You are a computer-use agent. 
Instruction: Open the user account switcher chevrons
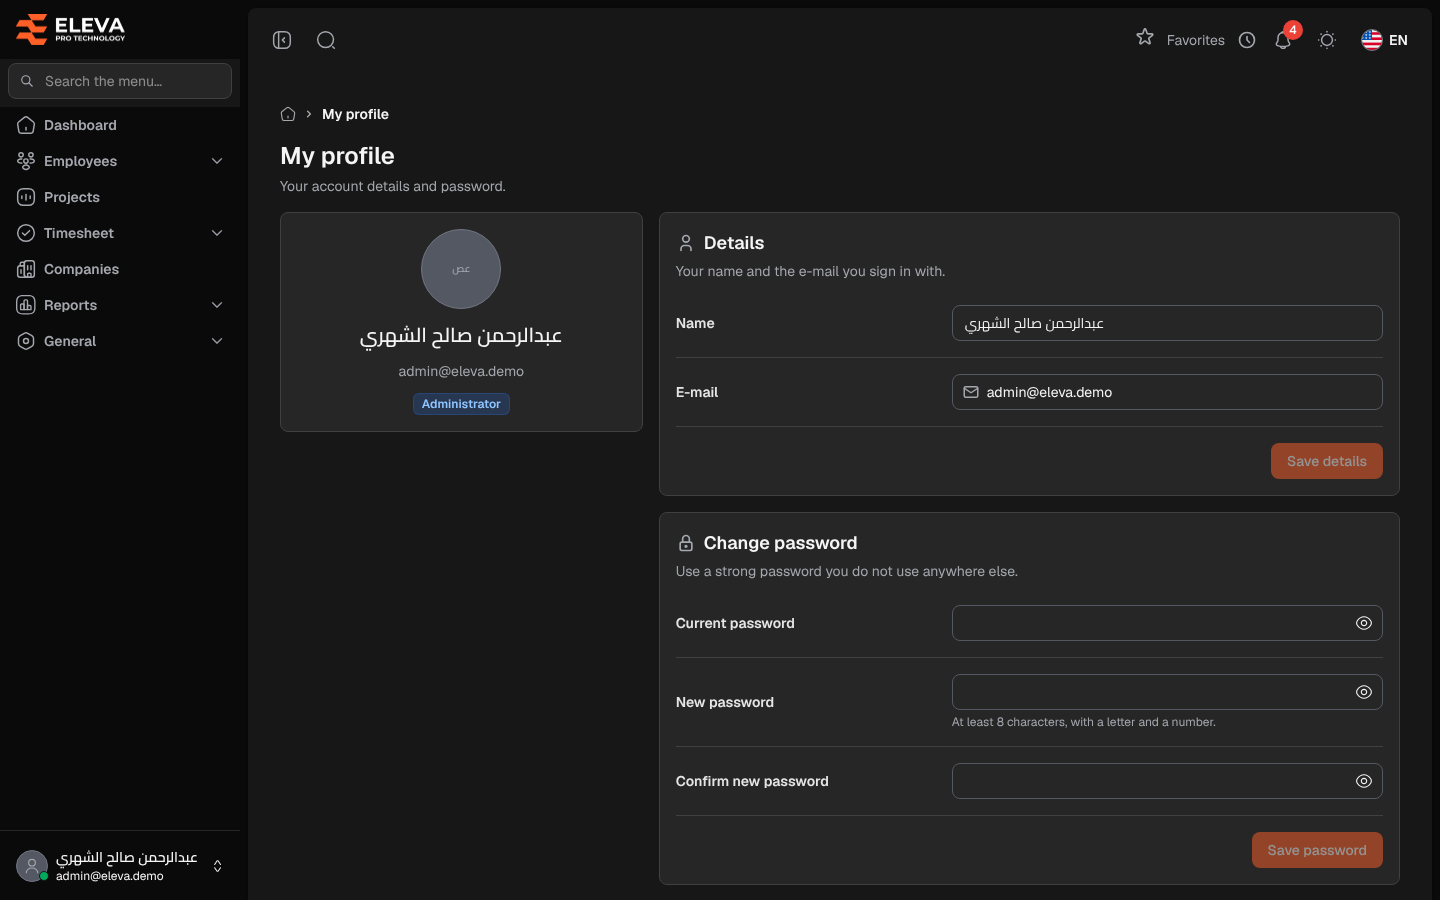tap(217, 866)
